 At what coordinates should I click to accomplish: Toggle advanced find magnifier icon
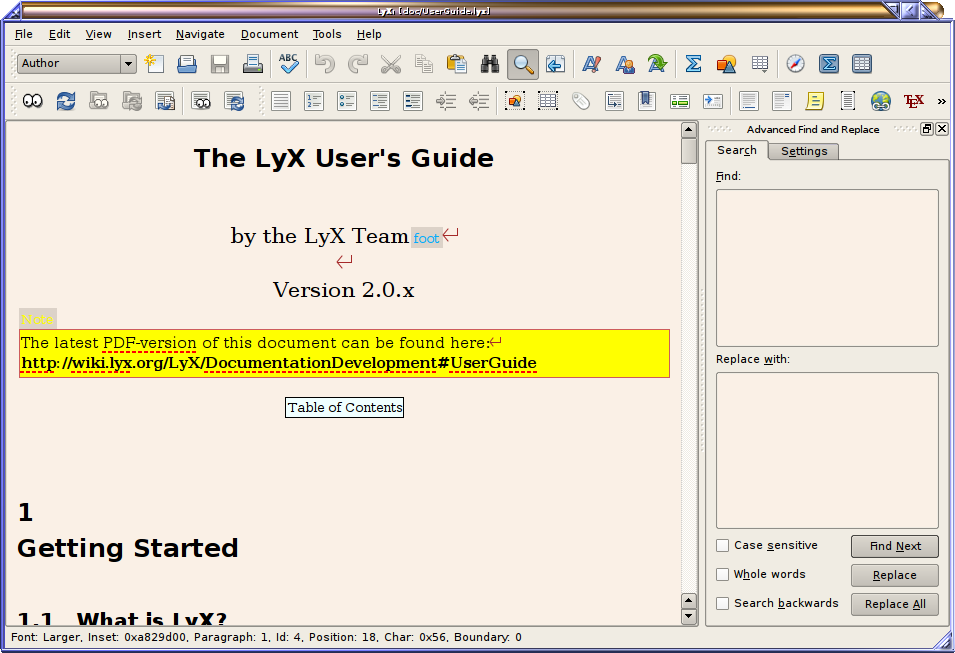point(523,64)
